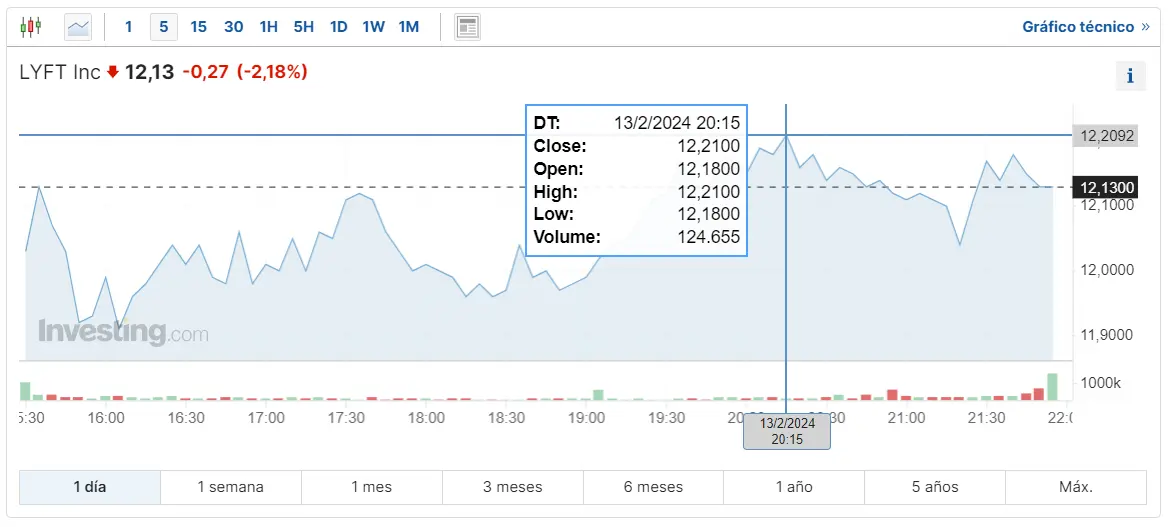Show the 1 año time range

tap(794, 487)
